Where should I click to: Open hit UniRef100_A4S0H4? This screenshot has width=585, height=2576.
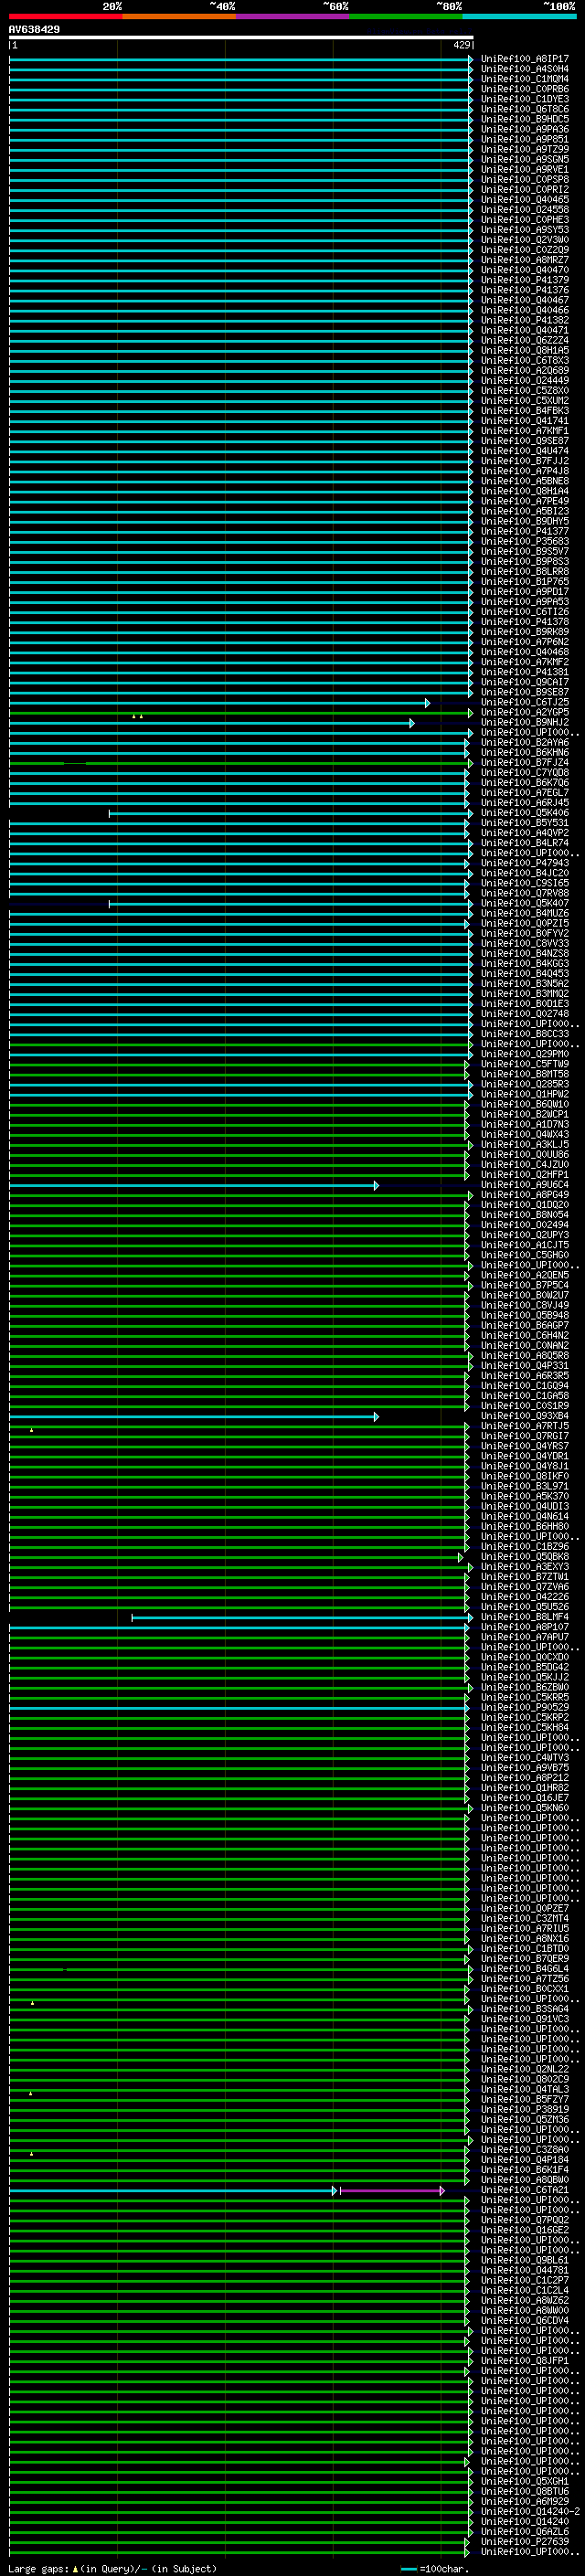524,69
